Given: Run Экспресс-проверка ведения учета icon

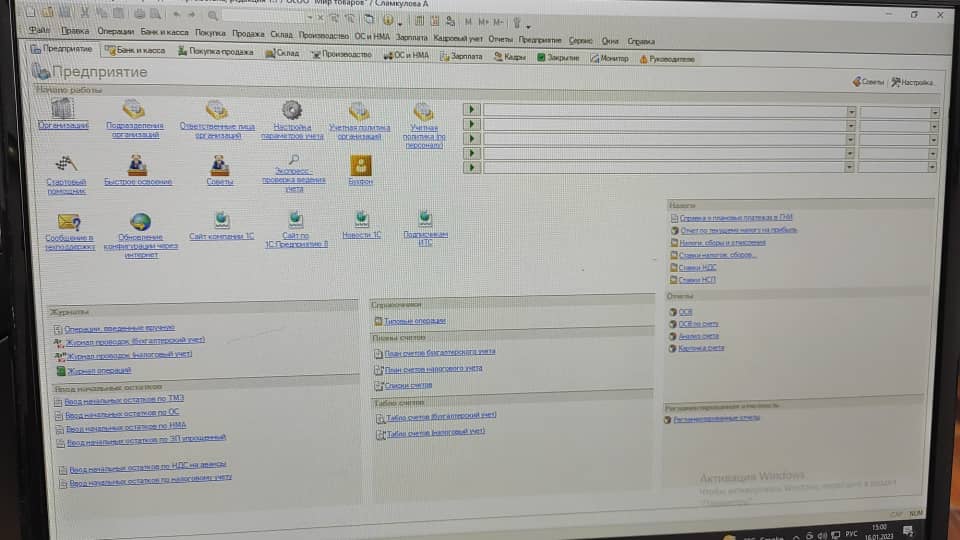Looking at the screenshot, I should [x=294, y=160].
